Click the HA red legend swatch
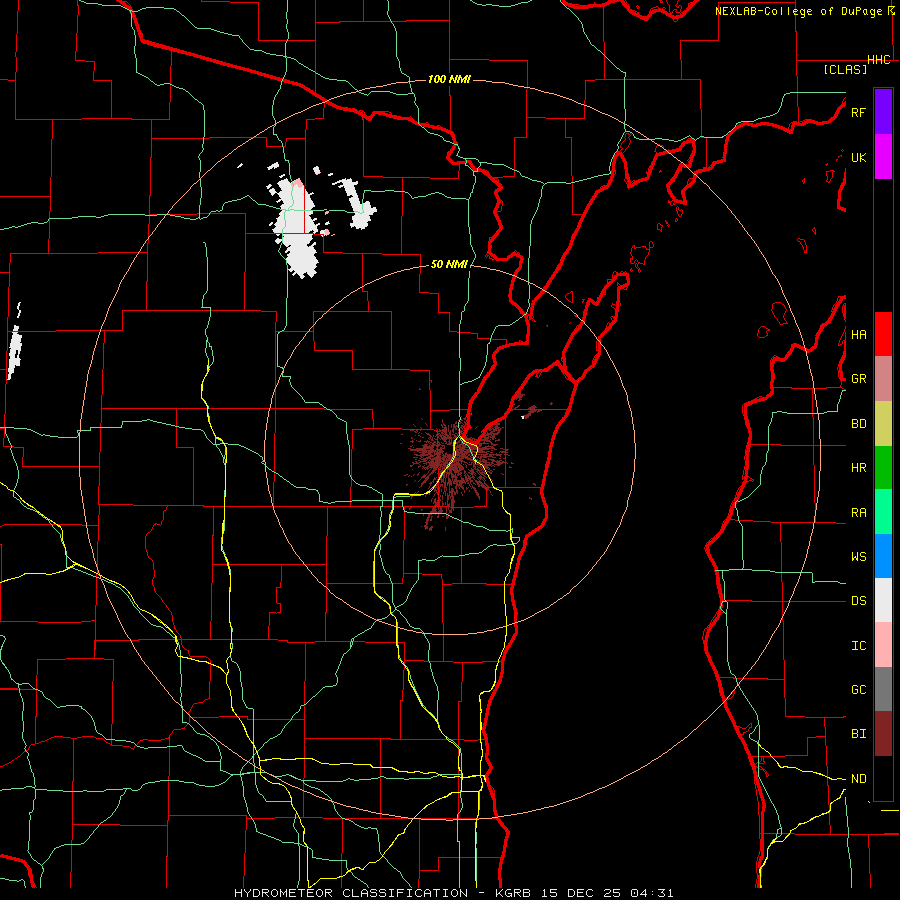900x900 pixels. pos(883,334)
